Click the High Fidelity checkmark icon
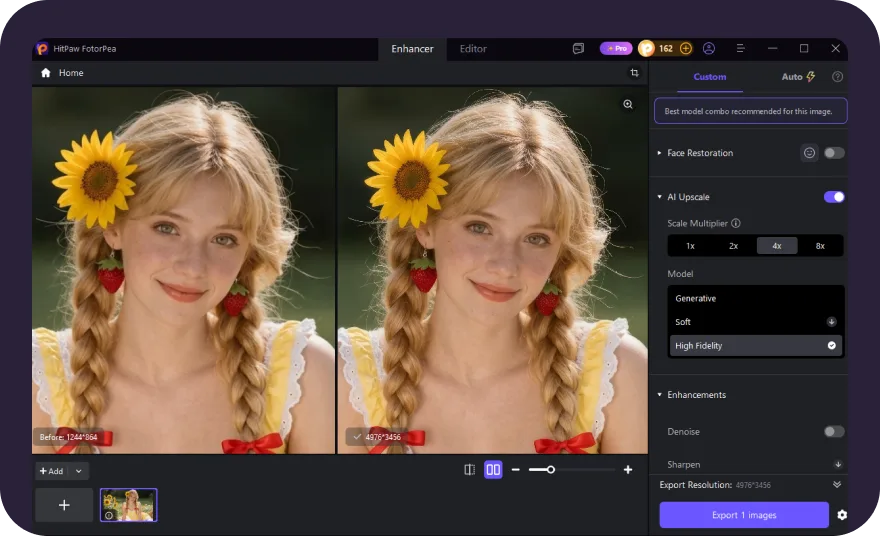This screenshot has width=880, height=536. 831,346
